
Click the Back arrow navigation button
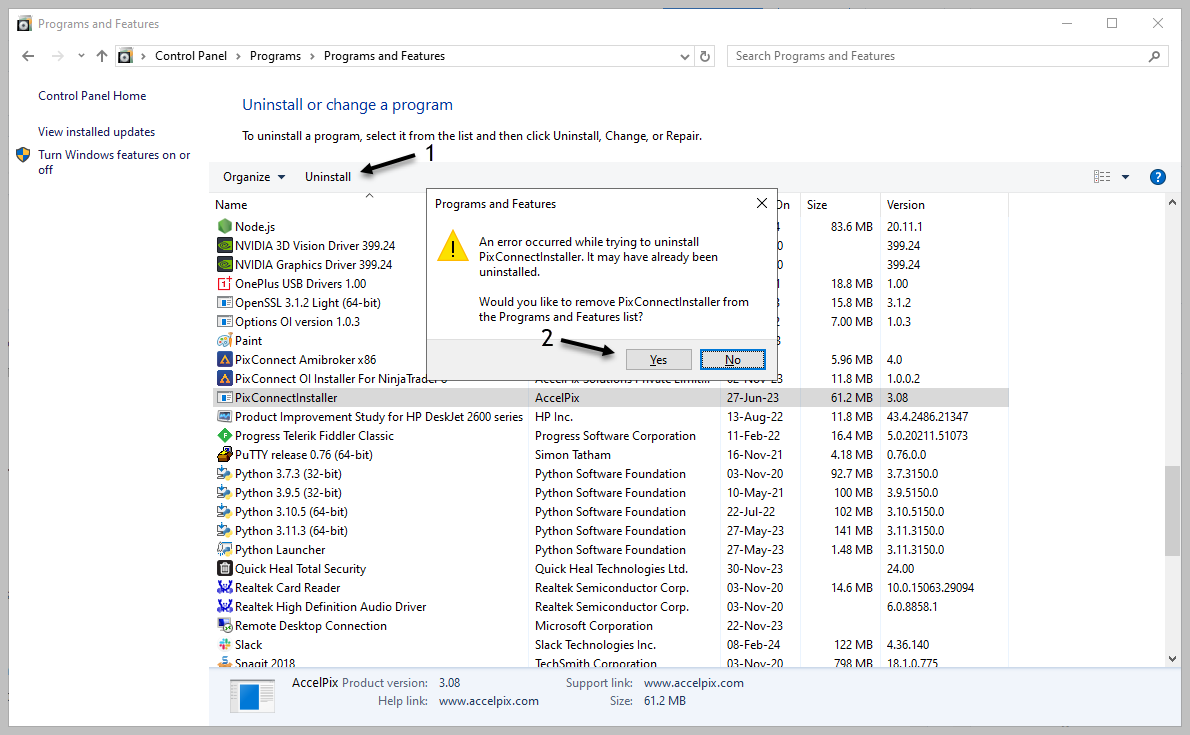pos(28,56)
